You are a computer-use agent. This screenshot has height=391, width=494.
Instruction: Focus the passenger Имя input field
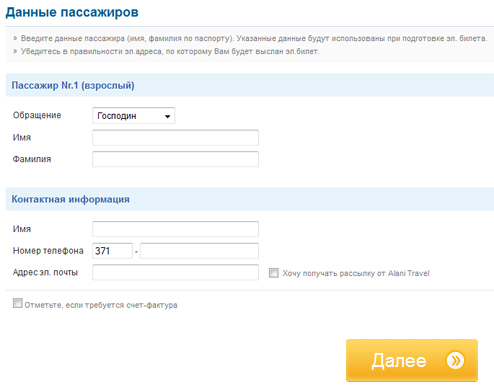point(175,138)
